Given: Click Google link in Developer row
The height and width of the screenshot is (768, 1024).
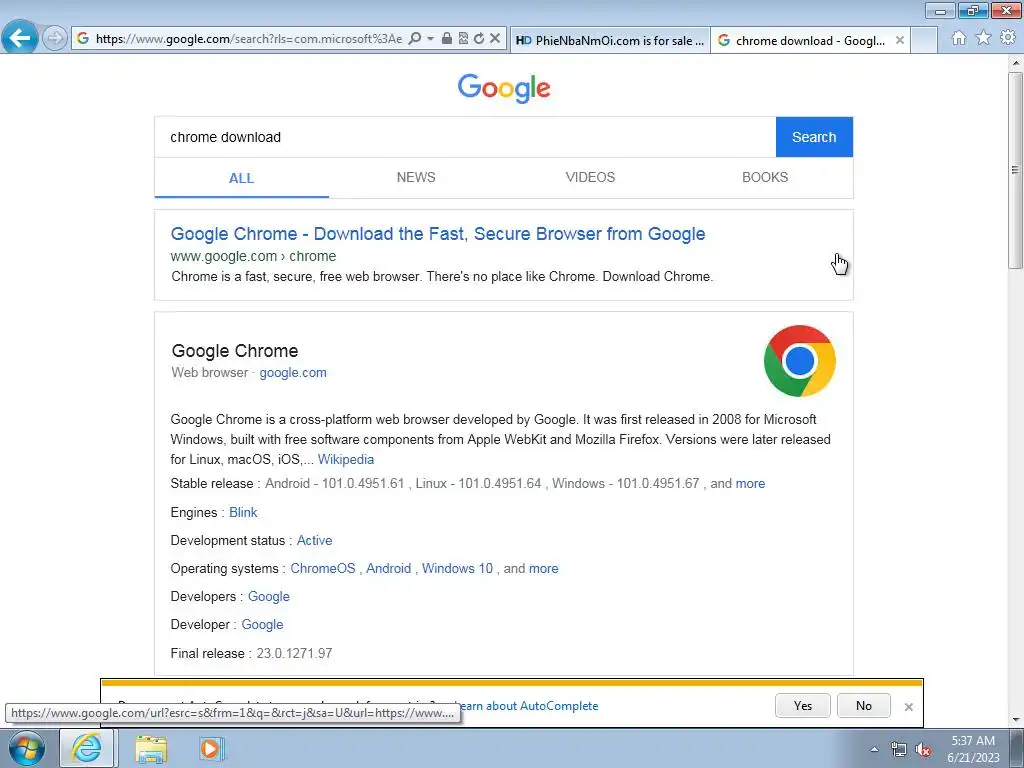Looking at the screenshot, I should pyautogui.click(x=263, y=625).
